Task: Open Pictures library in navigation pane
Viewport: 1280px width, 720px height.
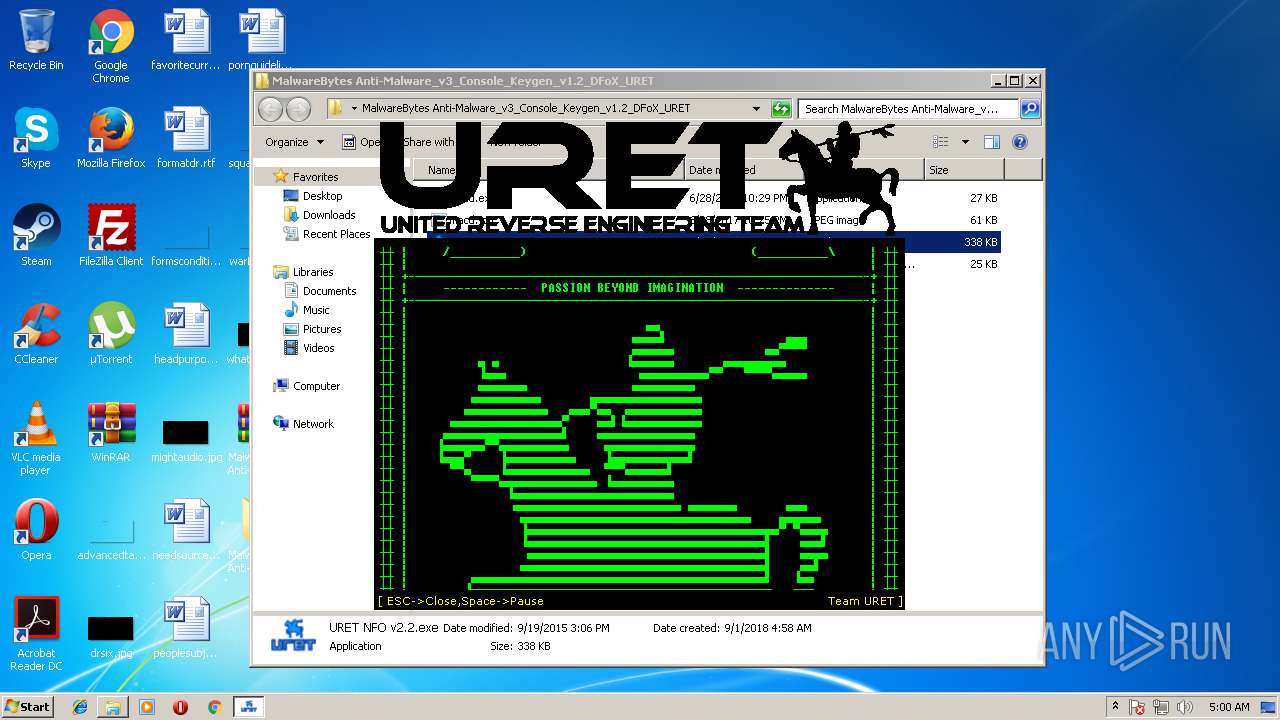Action: (x=322, y=329)
